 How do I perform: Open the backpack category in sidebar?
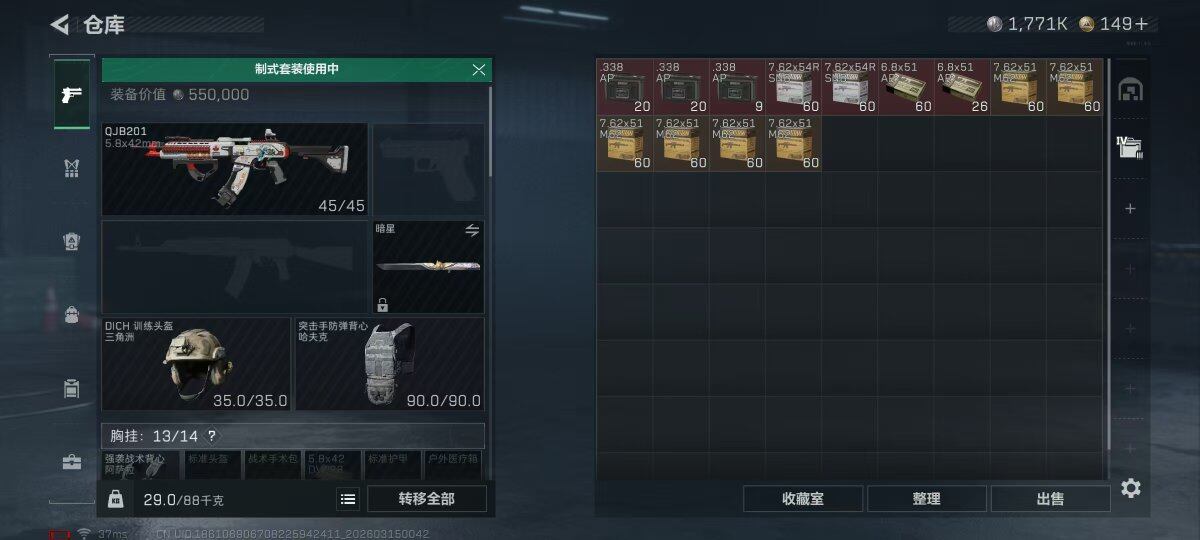[x=71, y=315]
